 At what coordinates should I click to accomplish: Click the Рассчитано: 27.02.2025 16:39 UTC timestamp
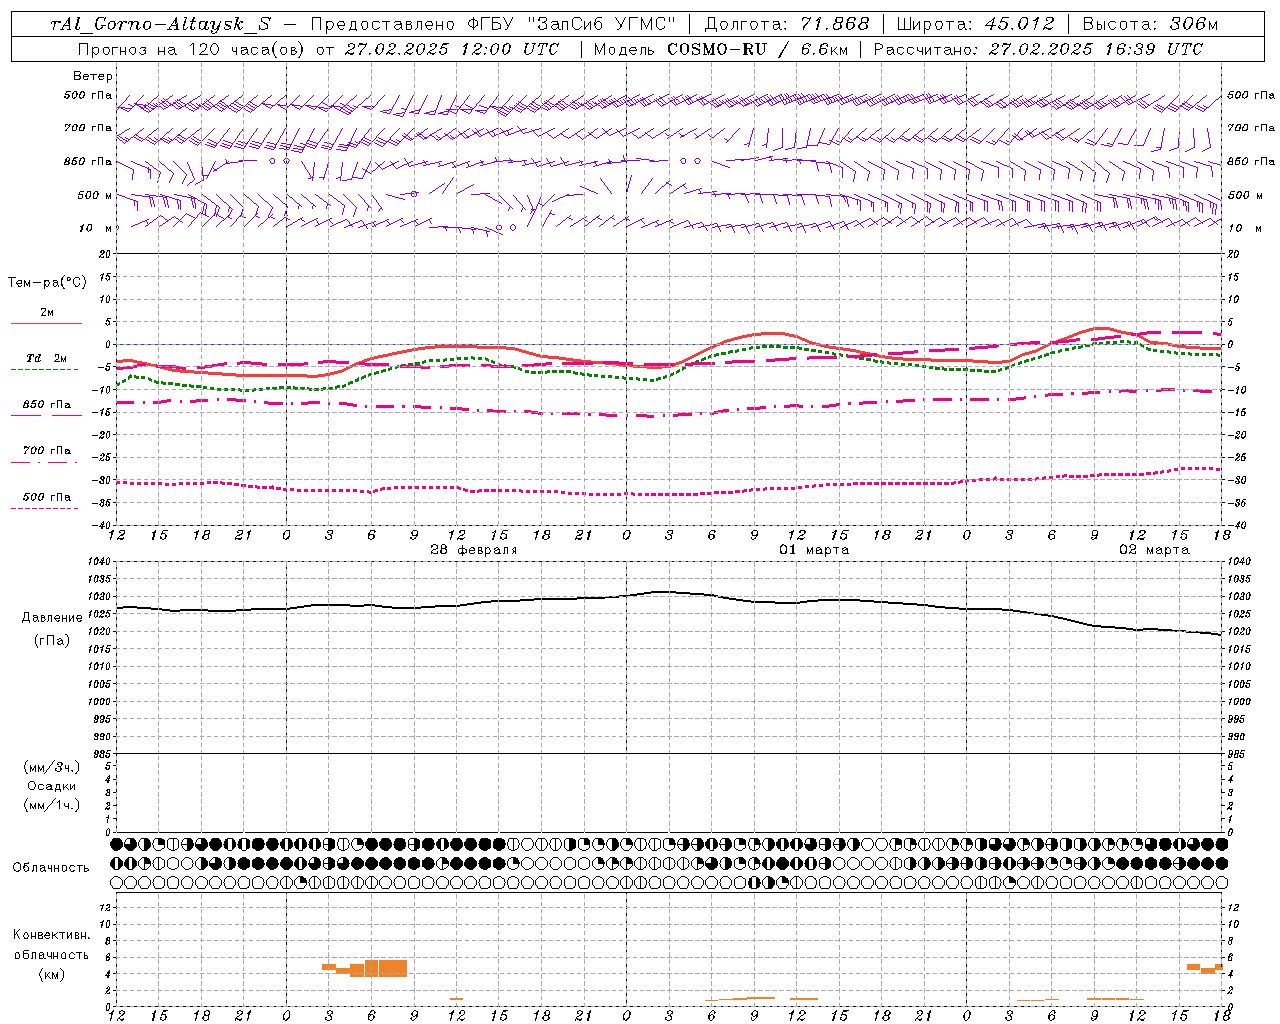tap(1038, 49)
